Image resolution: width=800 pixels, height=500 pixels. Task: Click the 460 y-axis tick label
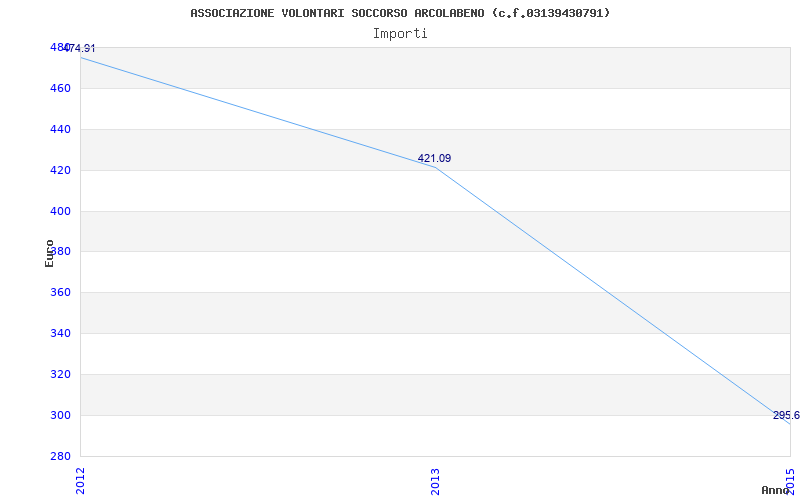[59, 88]
